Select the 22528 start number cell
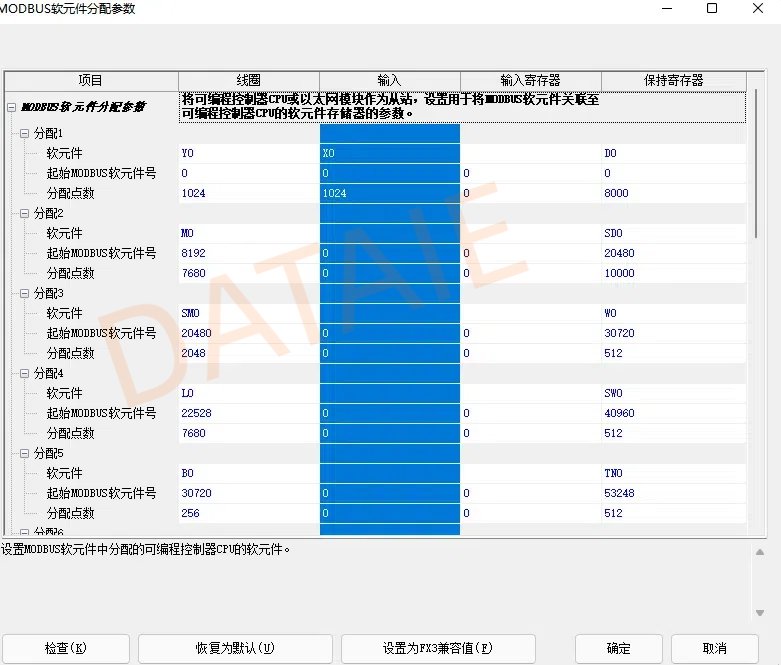Viewport: 781px width, 665px height. coord(249,413)
